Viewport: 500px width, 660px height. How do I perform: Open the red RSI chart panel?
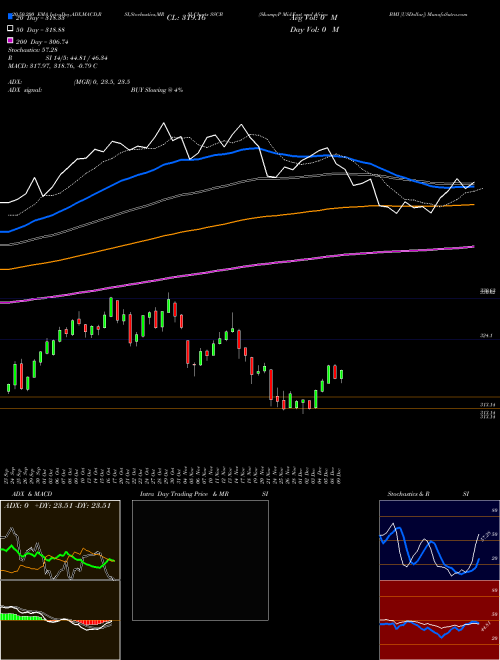[x=439, y=620]
